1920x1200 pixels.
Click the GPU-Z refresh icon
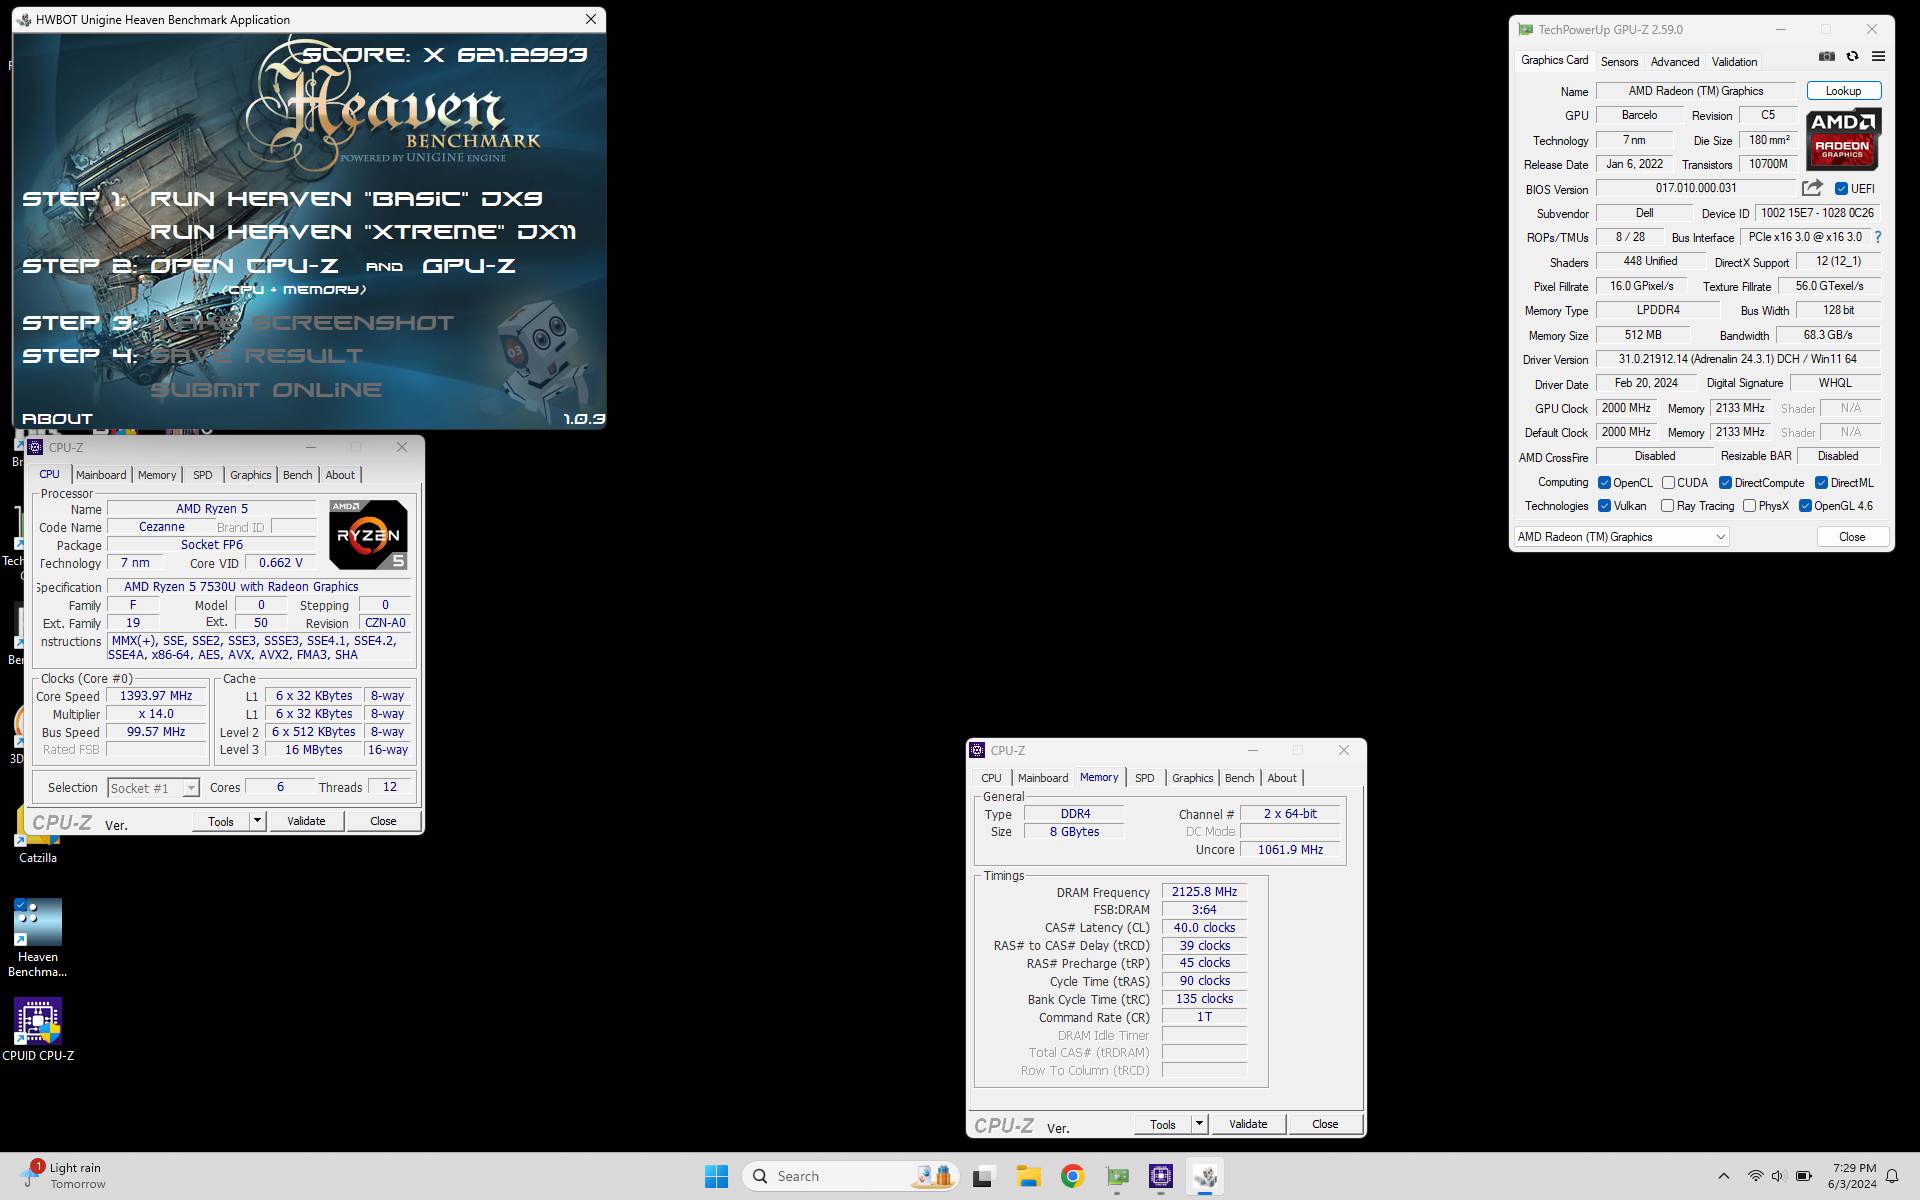(x=1852, y=57)
